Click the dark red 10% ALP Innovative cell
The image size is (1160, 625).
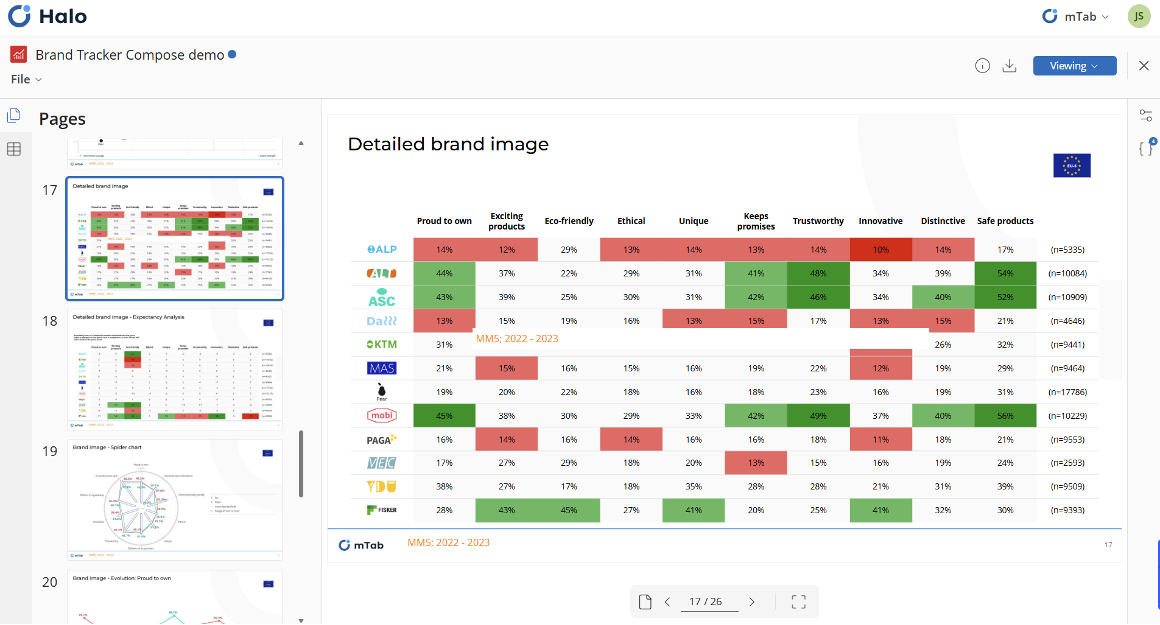[x=880, y=249]
